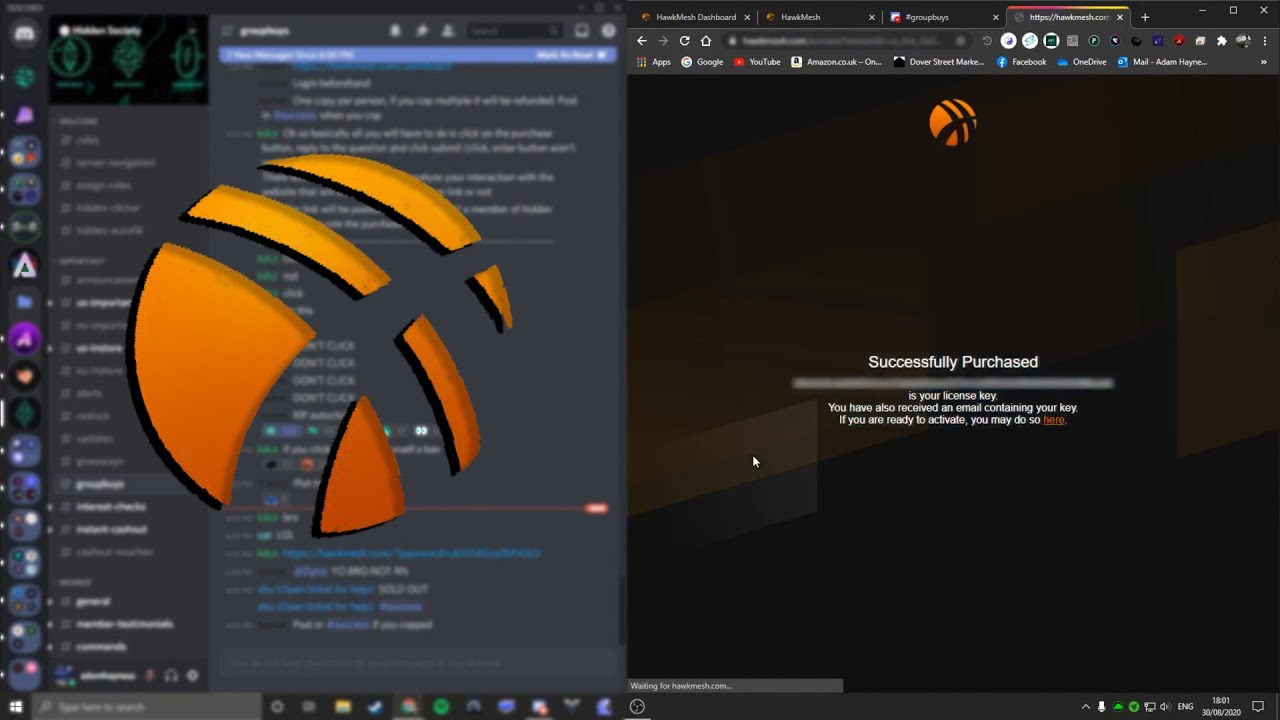Click Discord search field
Screen dimensions: 1280x720
coord(513,31)
